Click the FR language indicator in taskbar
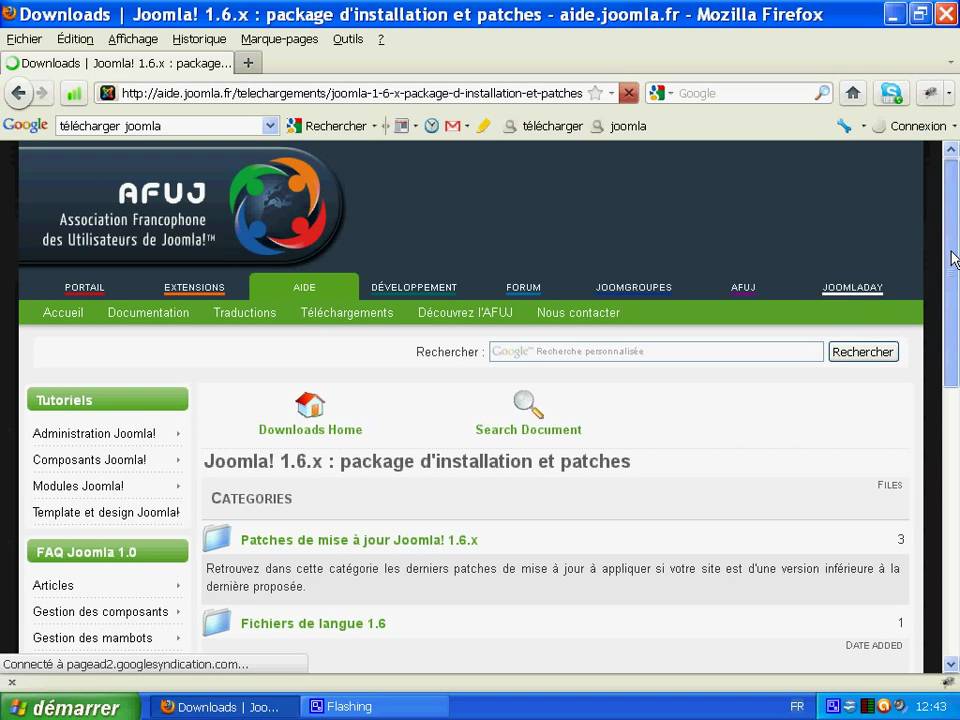This screenshot has height=720, width=960. tap(797, 707)
